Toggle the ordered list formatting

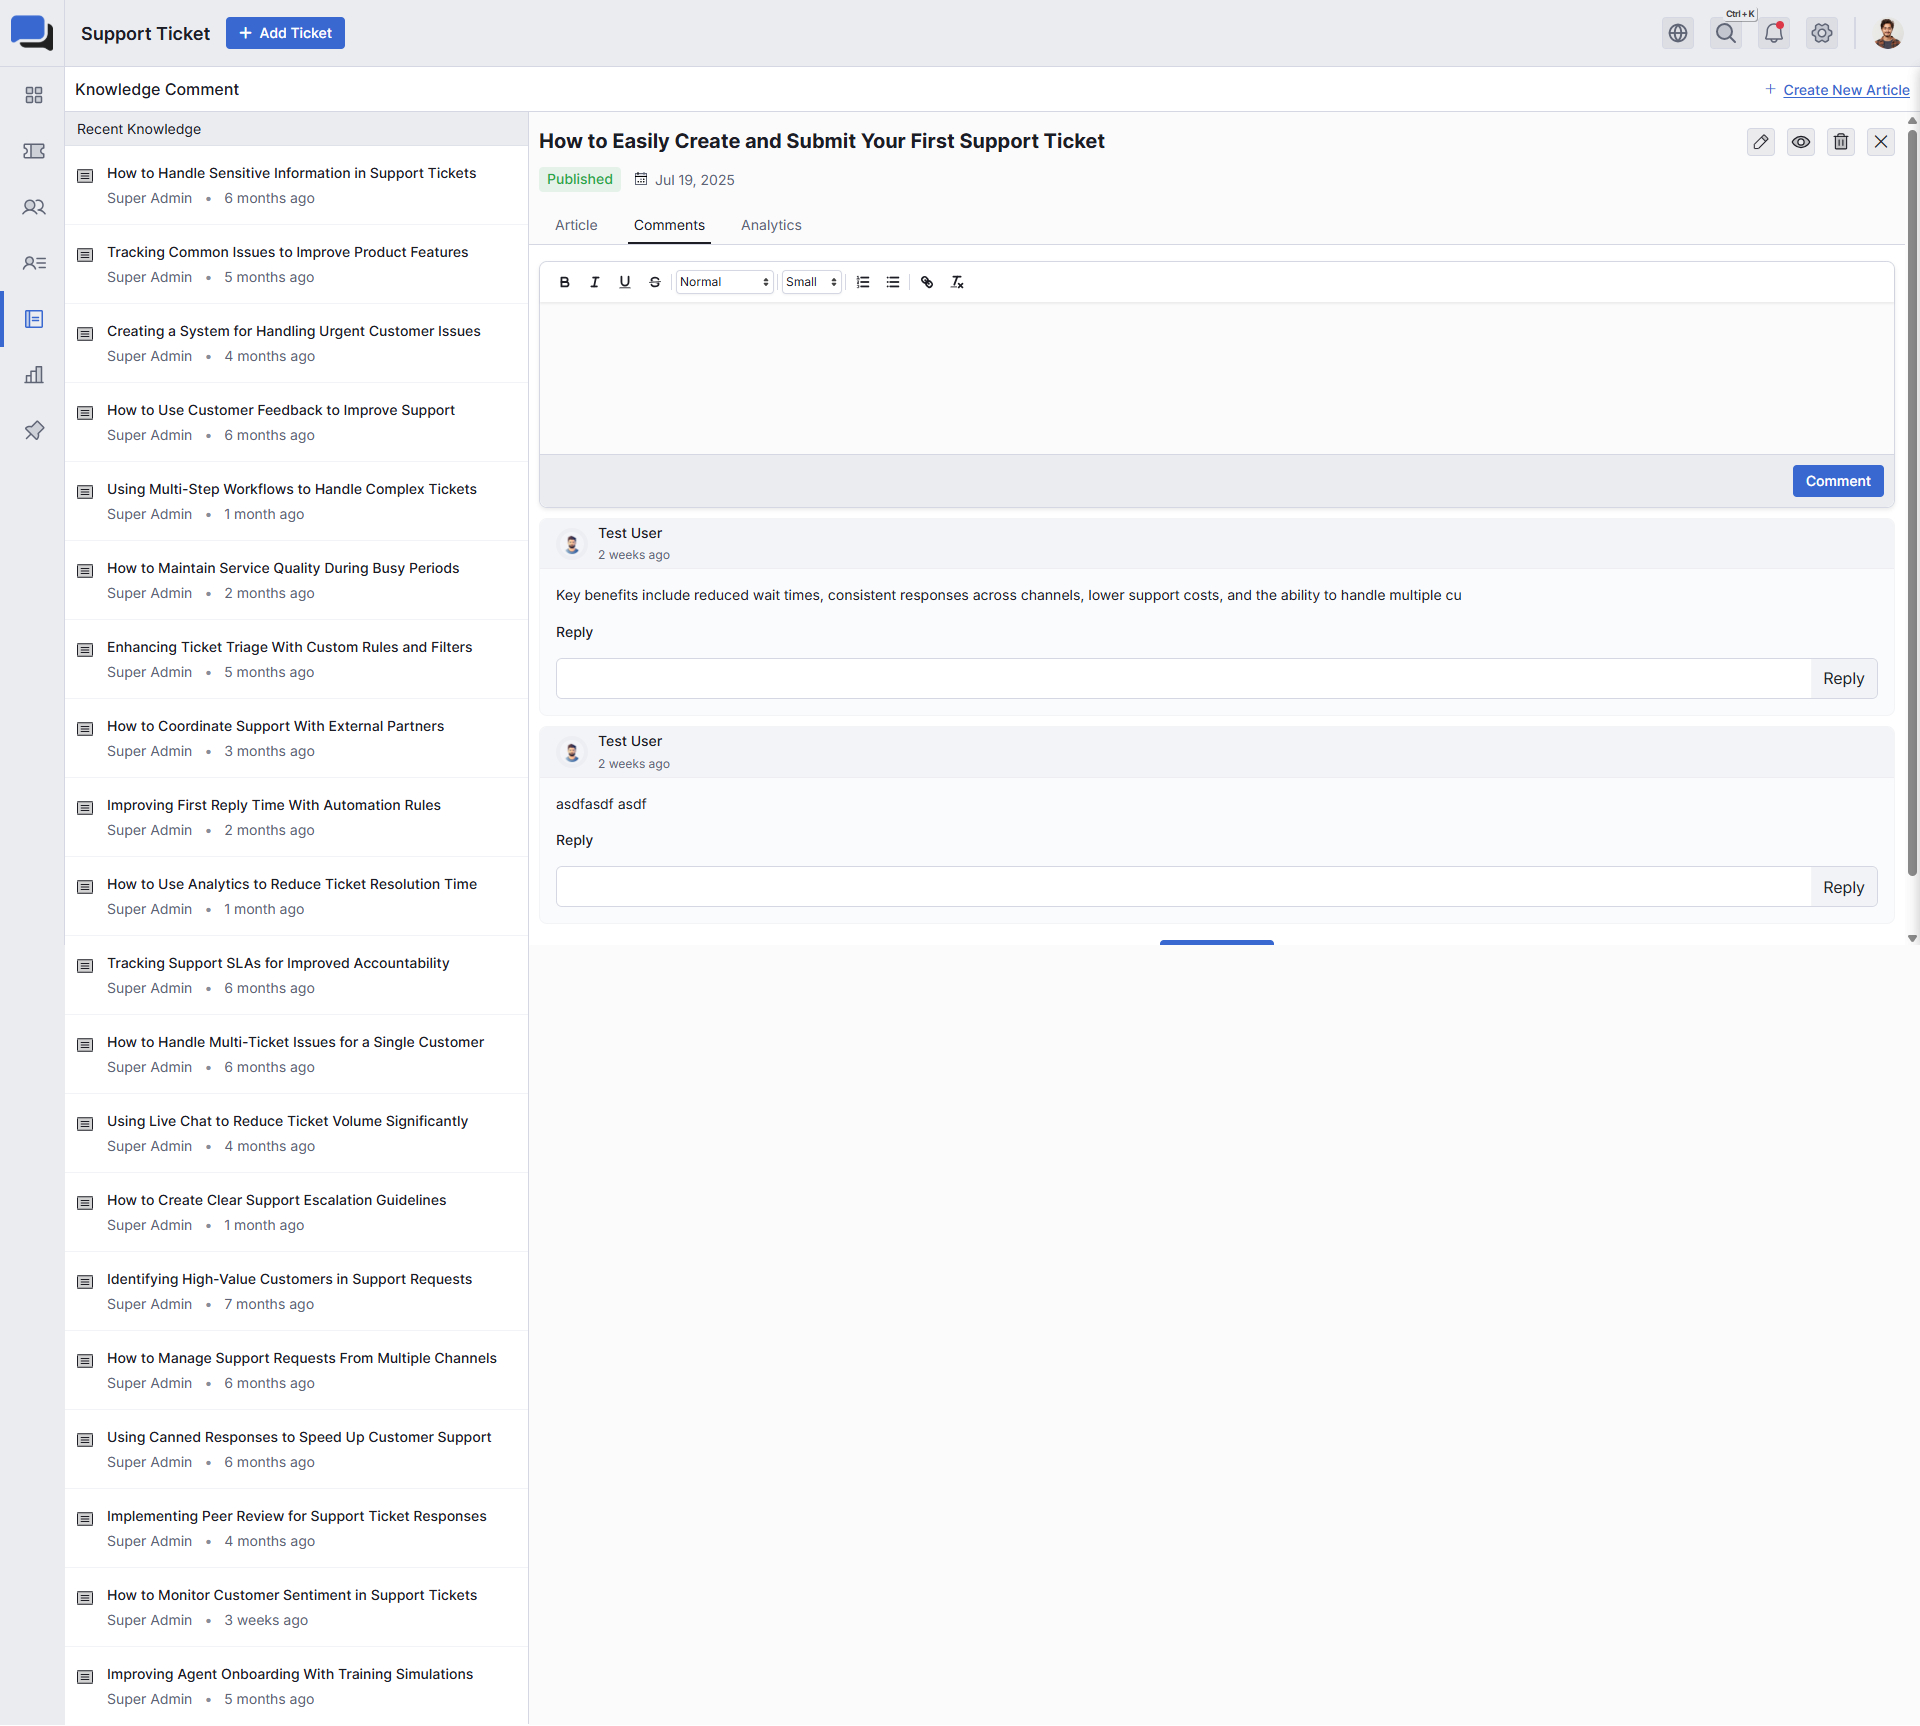(x=863, y=282)
